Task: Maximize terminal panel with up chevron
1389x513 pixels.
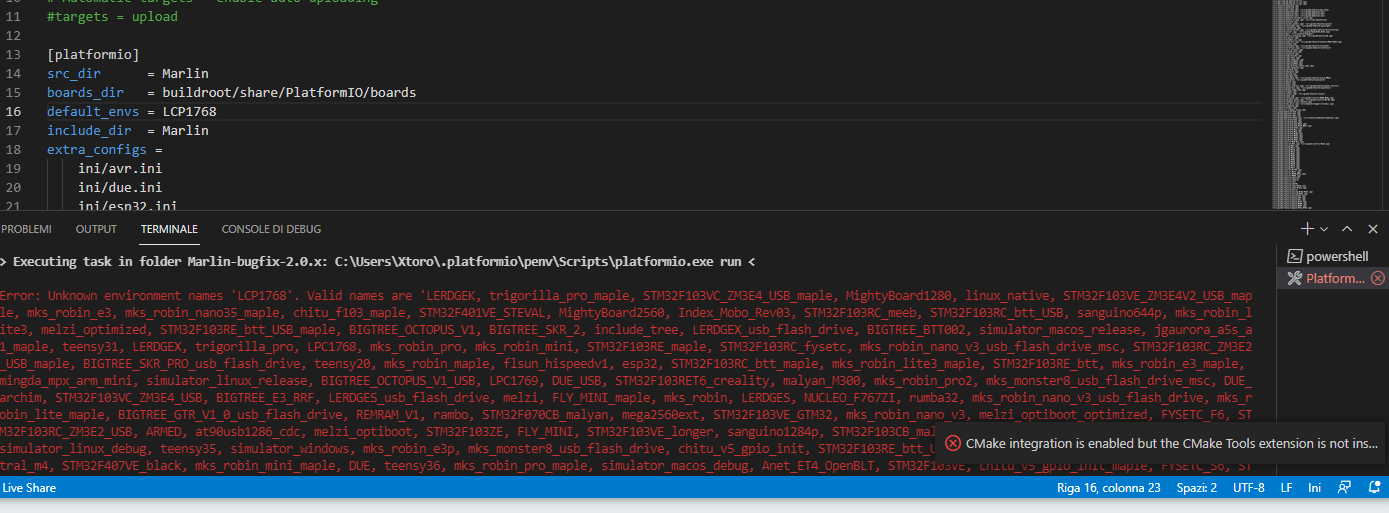Action: pyautogui.click(x=1347, y=228)
